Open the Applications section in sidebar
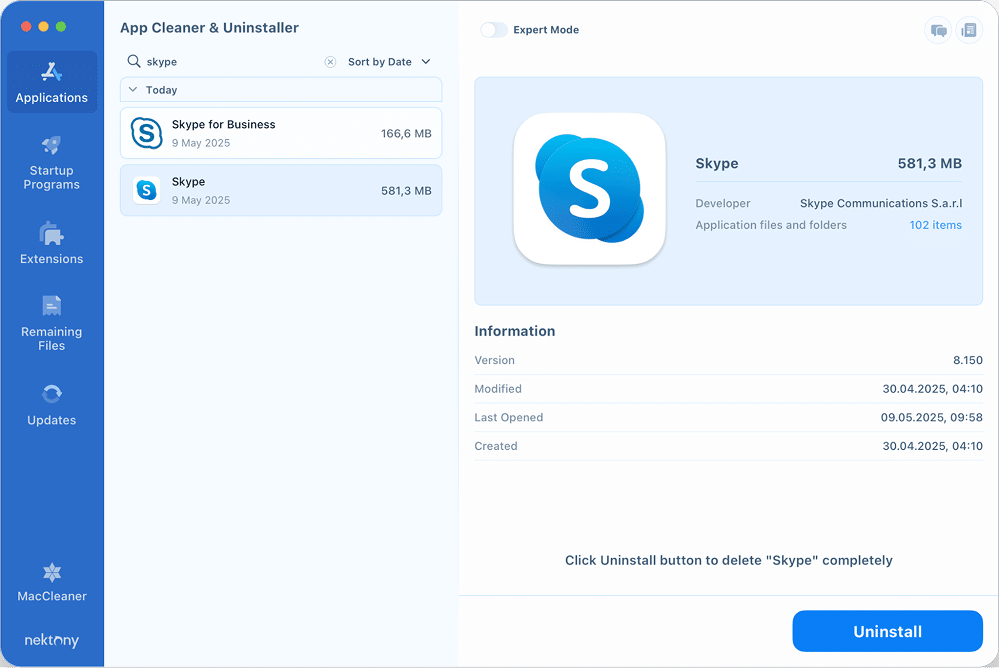The width and height of the screenshot is (999, 668). point(52,82)
